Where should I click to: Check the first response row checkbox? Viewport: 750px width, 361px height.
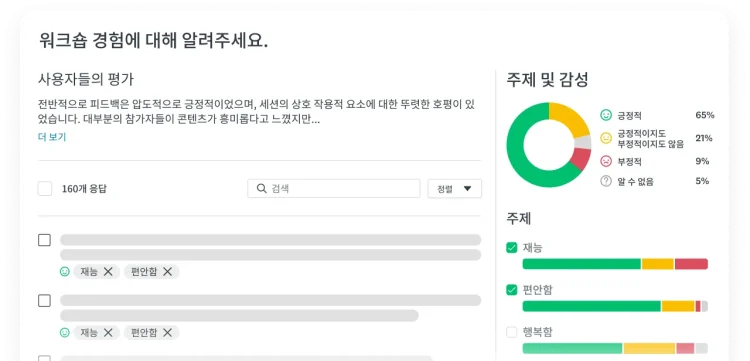tap(44, 240)
